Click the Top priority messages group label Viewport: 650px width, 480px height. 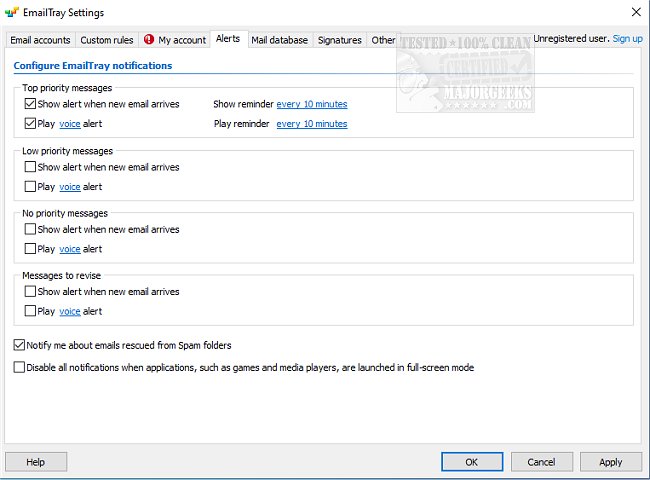coord(67,88)
